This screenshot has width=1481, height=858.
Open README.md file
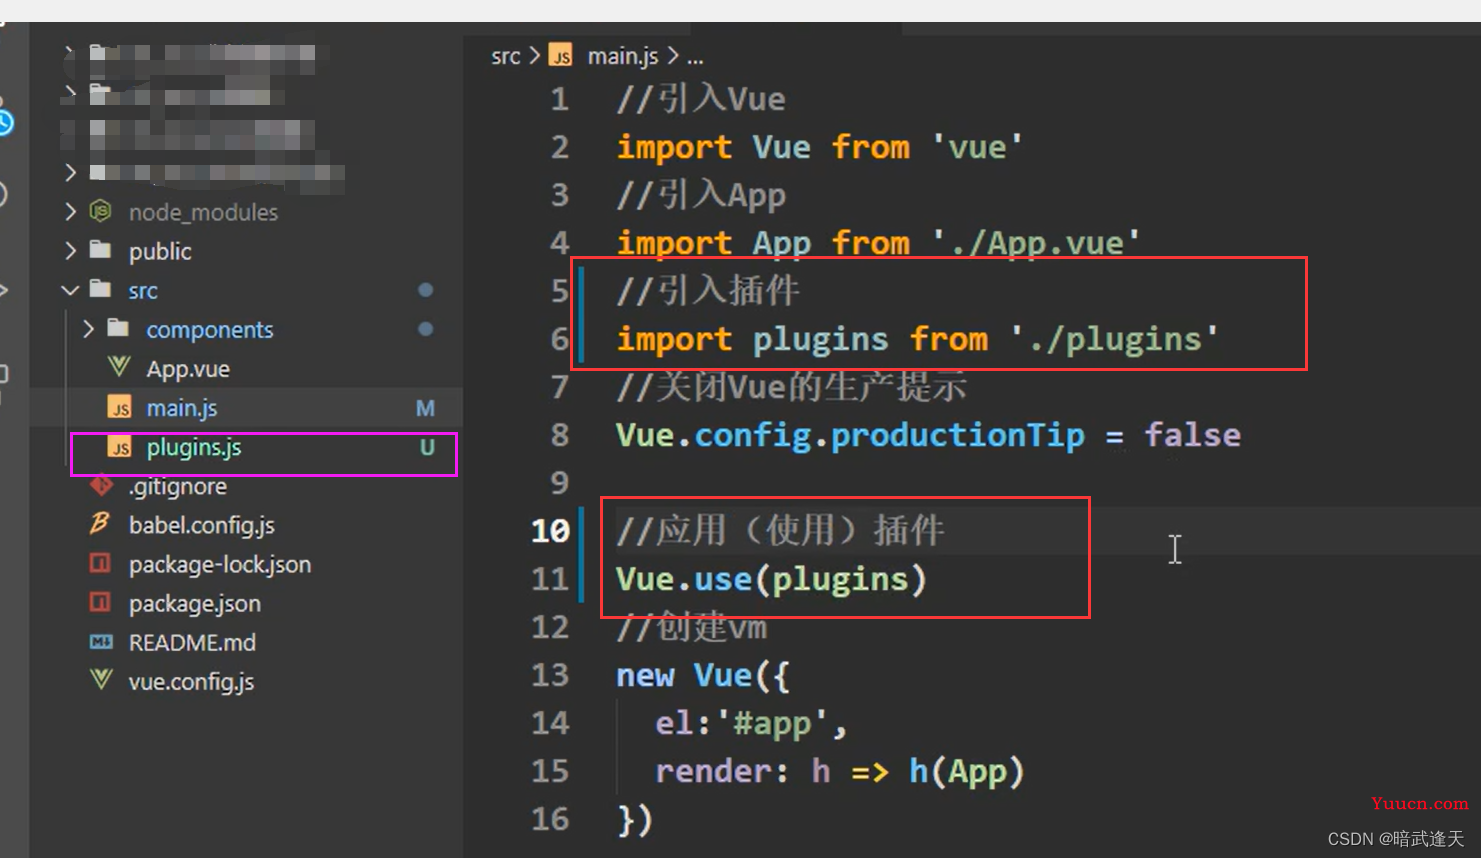tap(192, 642)
